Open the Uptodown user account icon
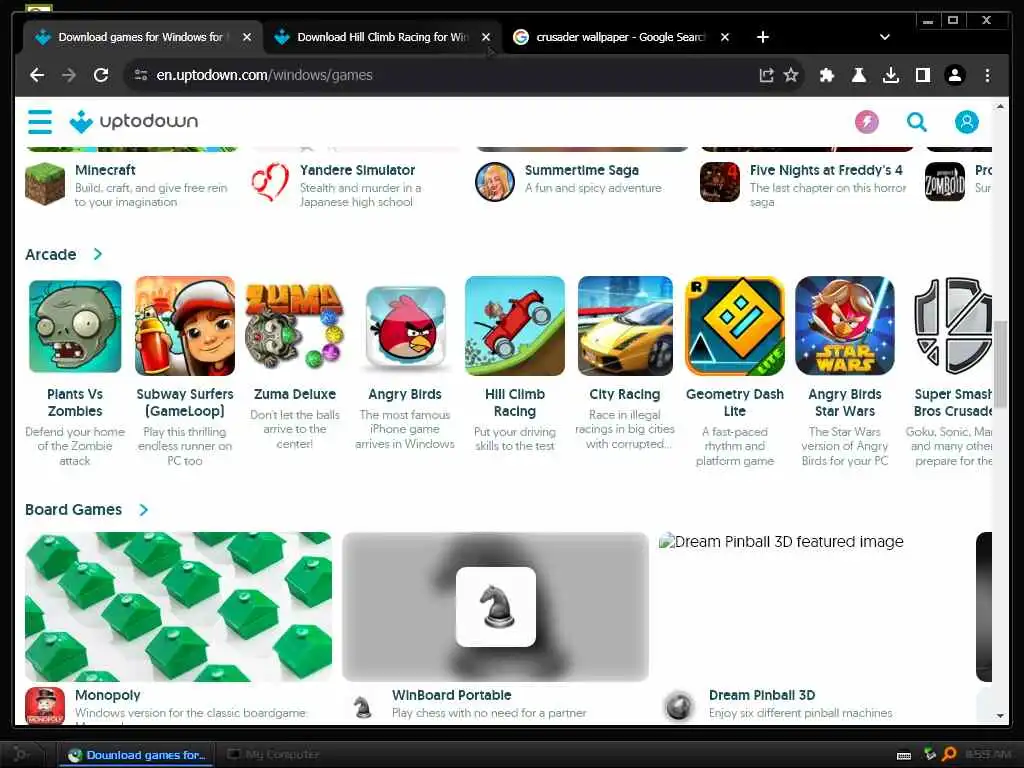Image resolution: width=1024 pixels, height=768 pixels. tap(966, 121)
